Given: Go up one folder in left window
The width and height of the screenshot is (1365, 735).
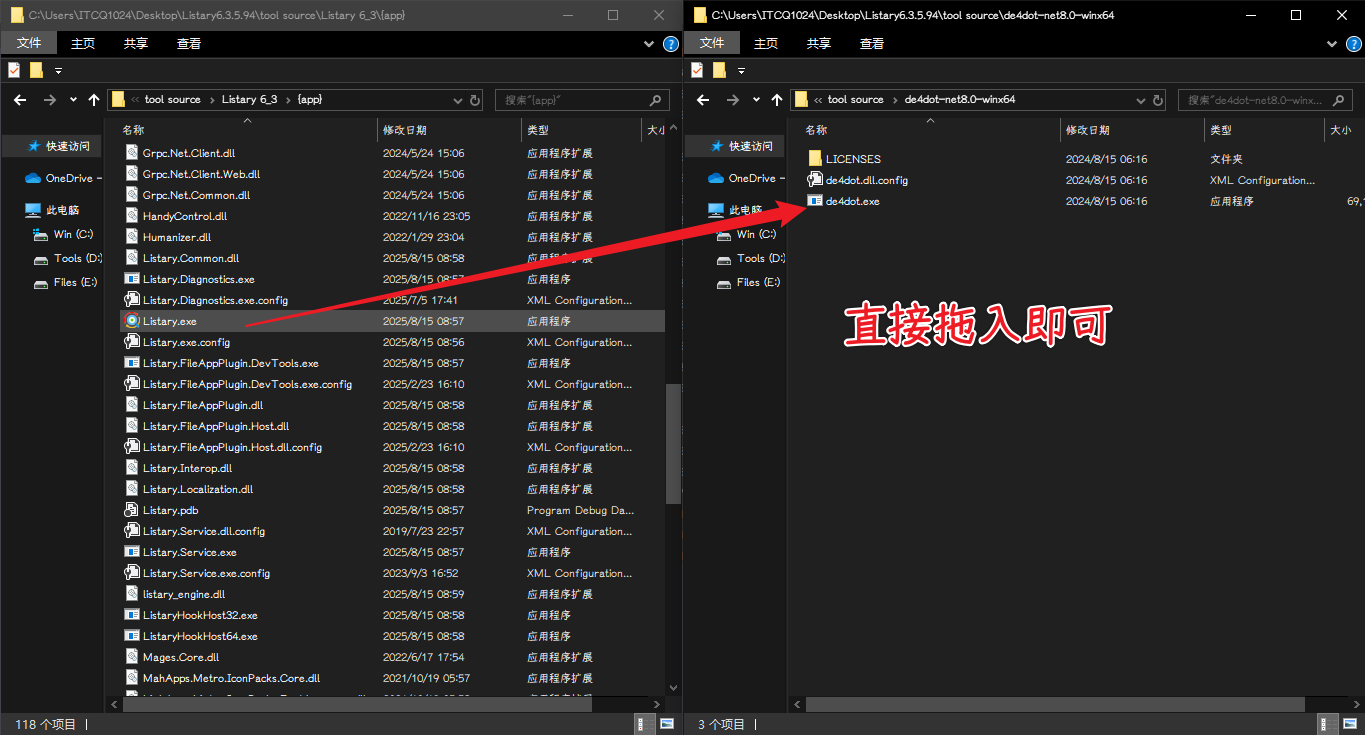Looking at the screenshot, I should [94, 100].
